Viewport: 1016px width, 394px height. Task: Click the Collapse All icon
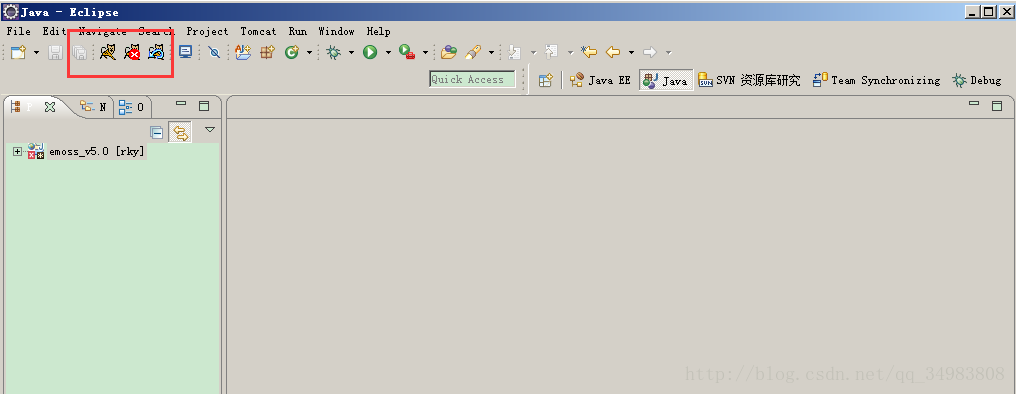click(156, 132)
